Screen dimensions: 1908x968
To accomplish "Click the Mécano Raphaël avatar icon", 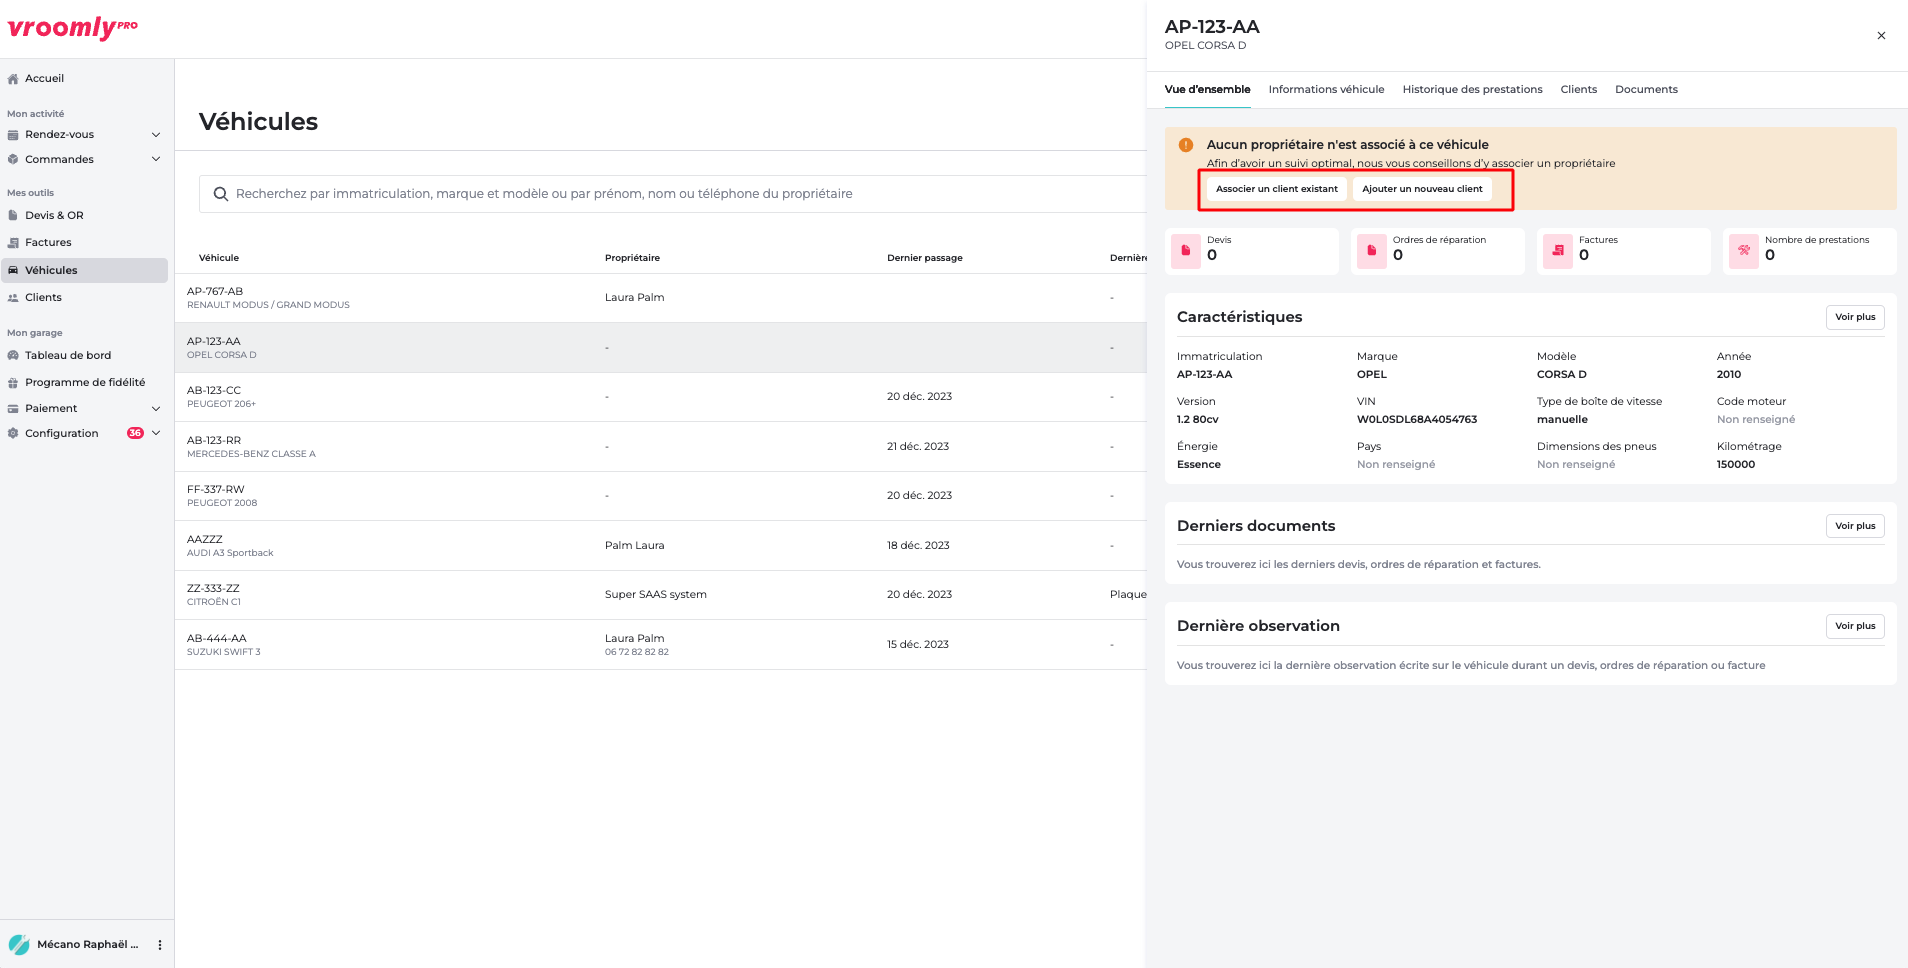I will click(x=19, y=945).
